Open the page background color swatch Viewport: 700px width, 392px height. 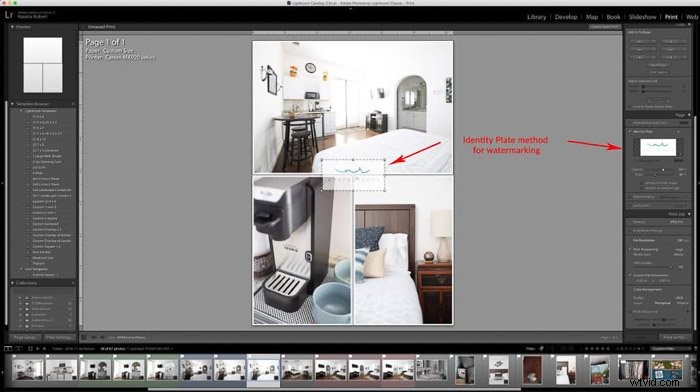tap(683, 123)
